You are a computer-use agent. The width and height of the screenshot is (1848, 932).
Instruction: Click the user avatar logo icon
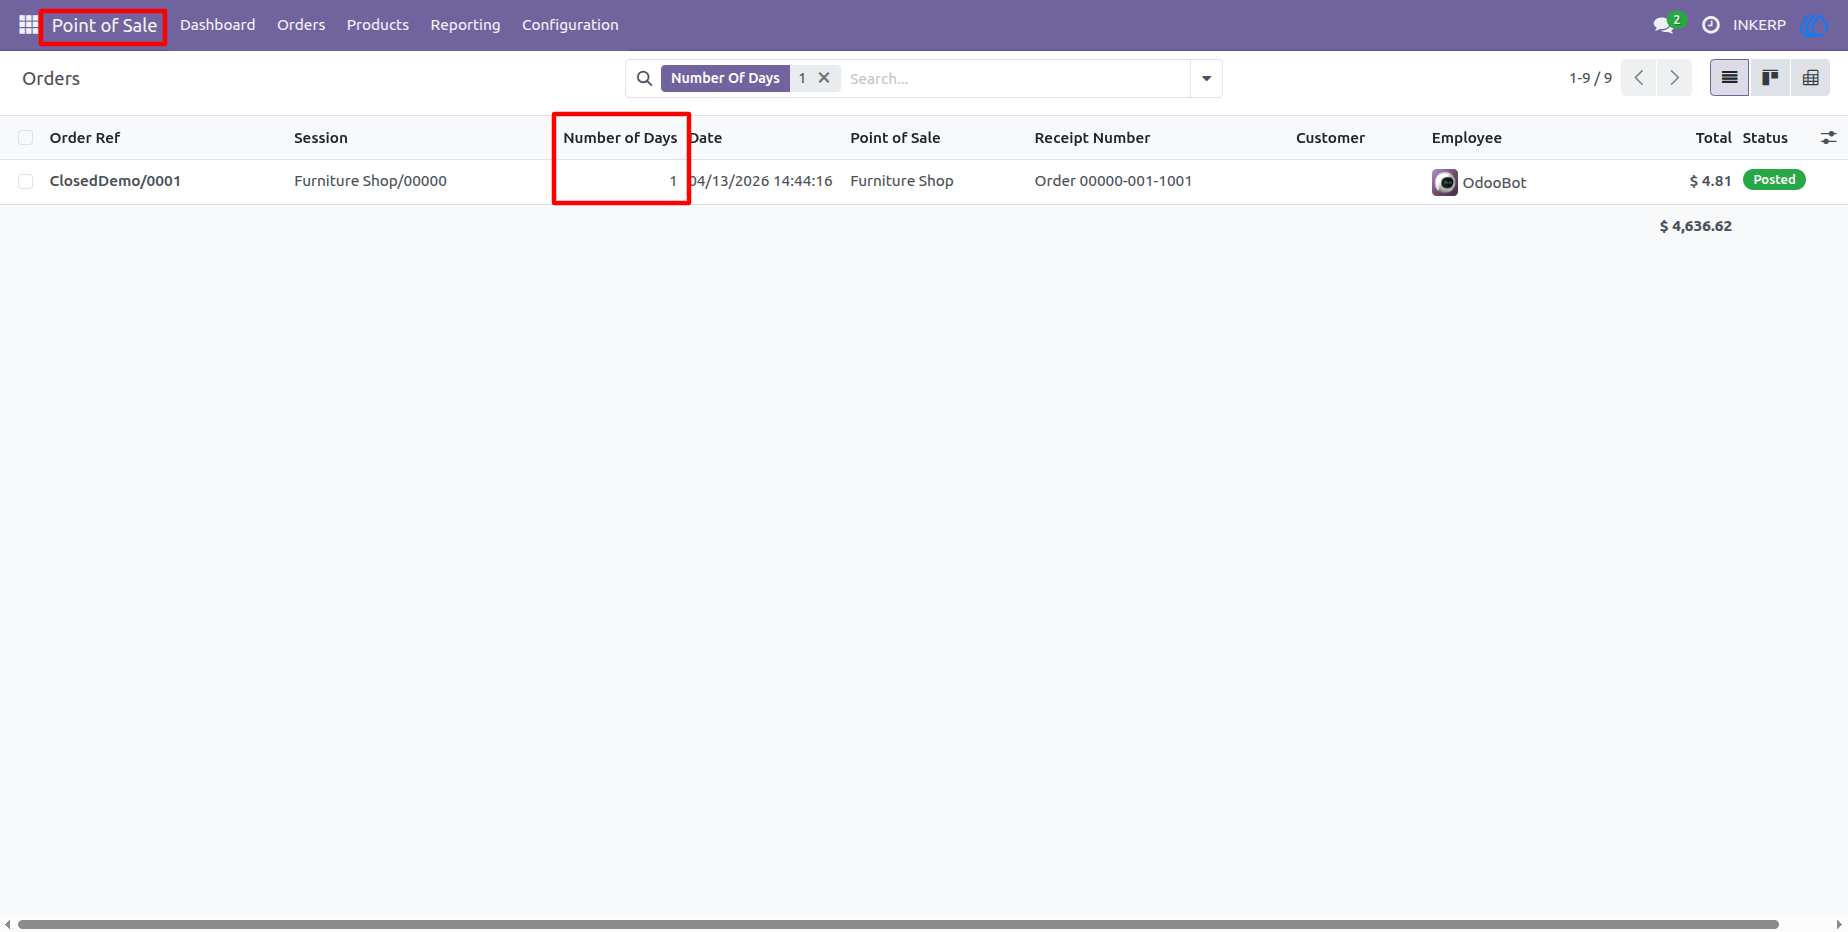pos(1814,25)
